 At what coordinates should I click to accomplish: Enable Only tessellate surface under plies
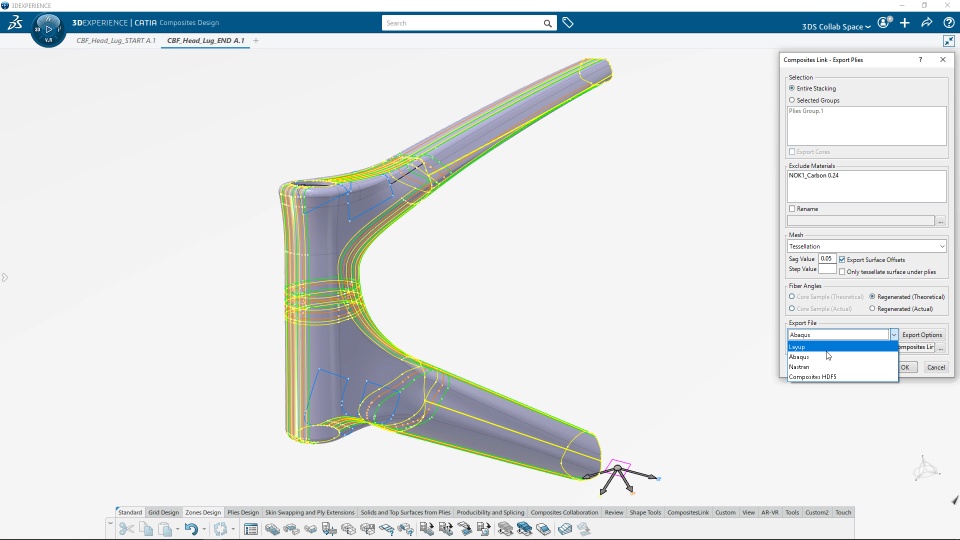842,271
